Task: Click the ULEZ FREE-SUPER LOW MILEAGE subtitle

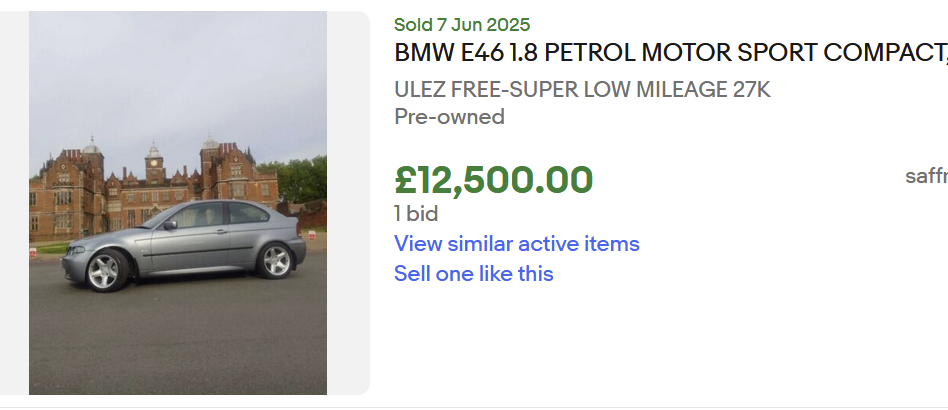Action: coord(582,90)
